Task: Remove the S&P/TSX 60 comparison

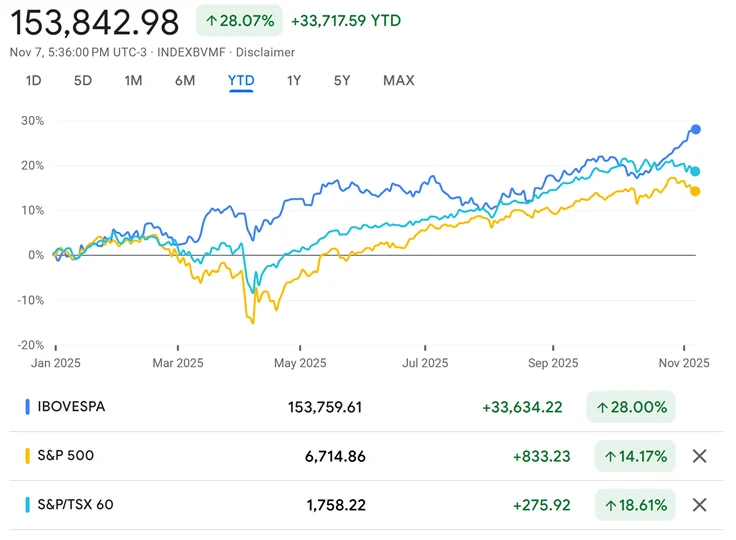Action: pyautogui.click(x=700, y=505)
